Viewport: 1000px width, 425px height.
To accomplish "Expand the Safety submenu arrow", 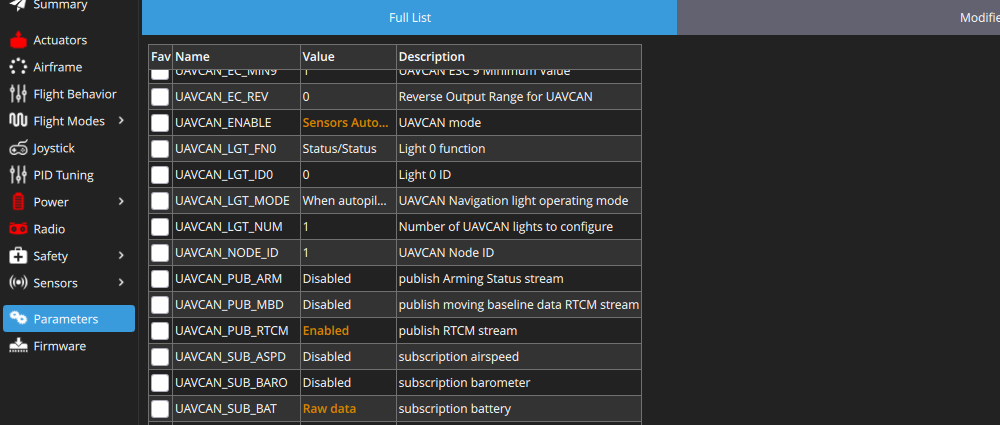I will click(x=121, y=256).
